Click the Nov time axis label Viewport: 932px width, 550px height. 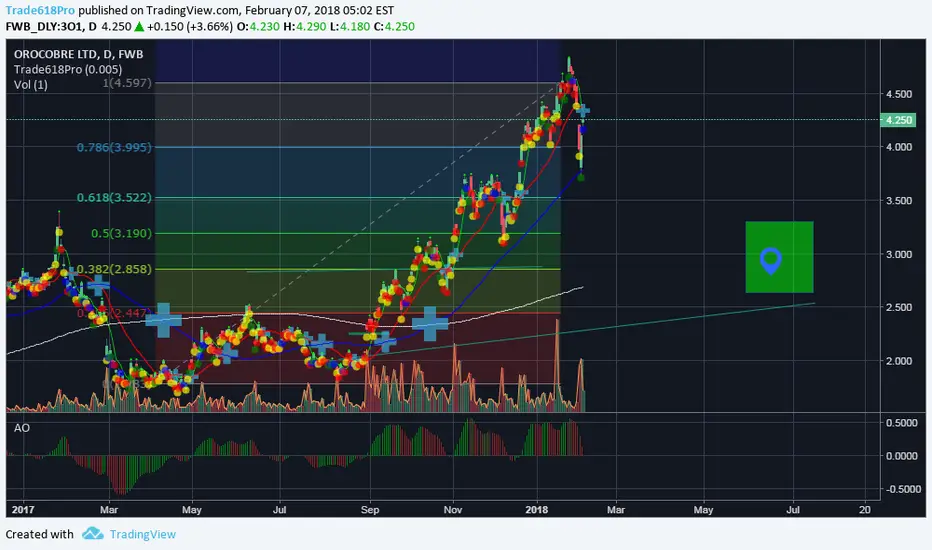[x=453, y=510]
